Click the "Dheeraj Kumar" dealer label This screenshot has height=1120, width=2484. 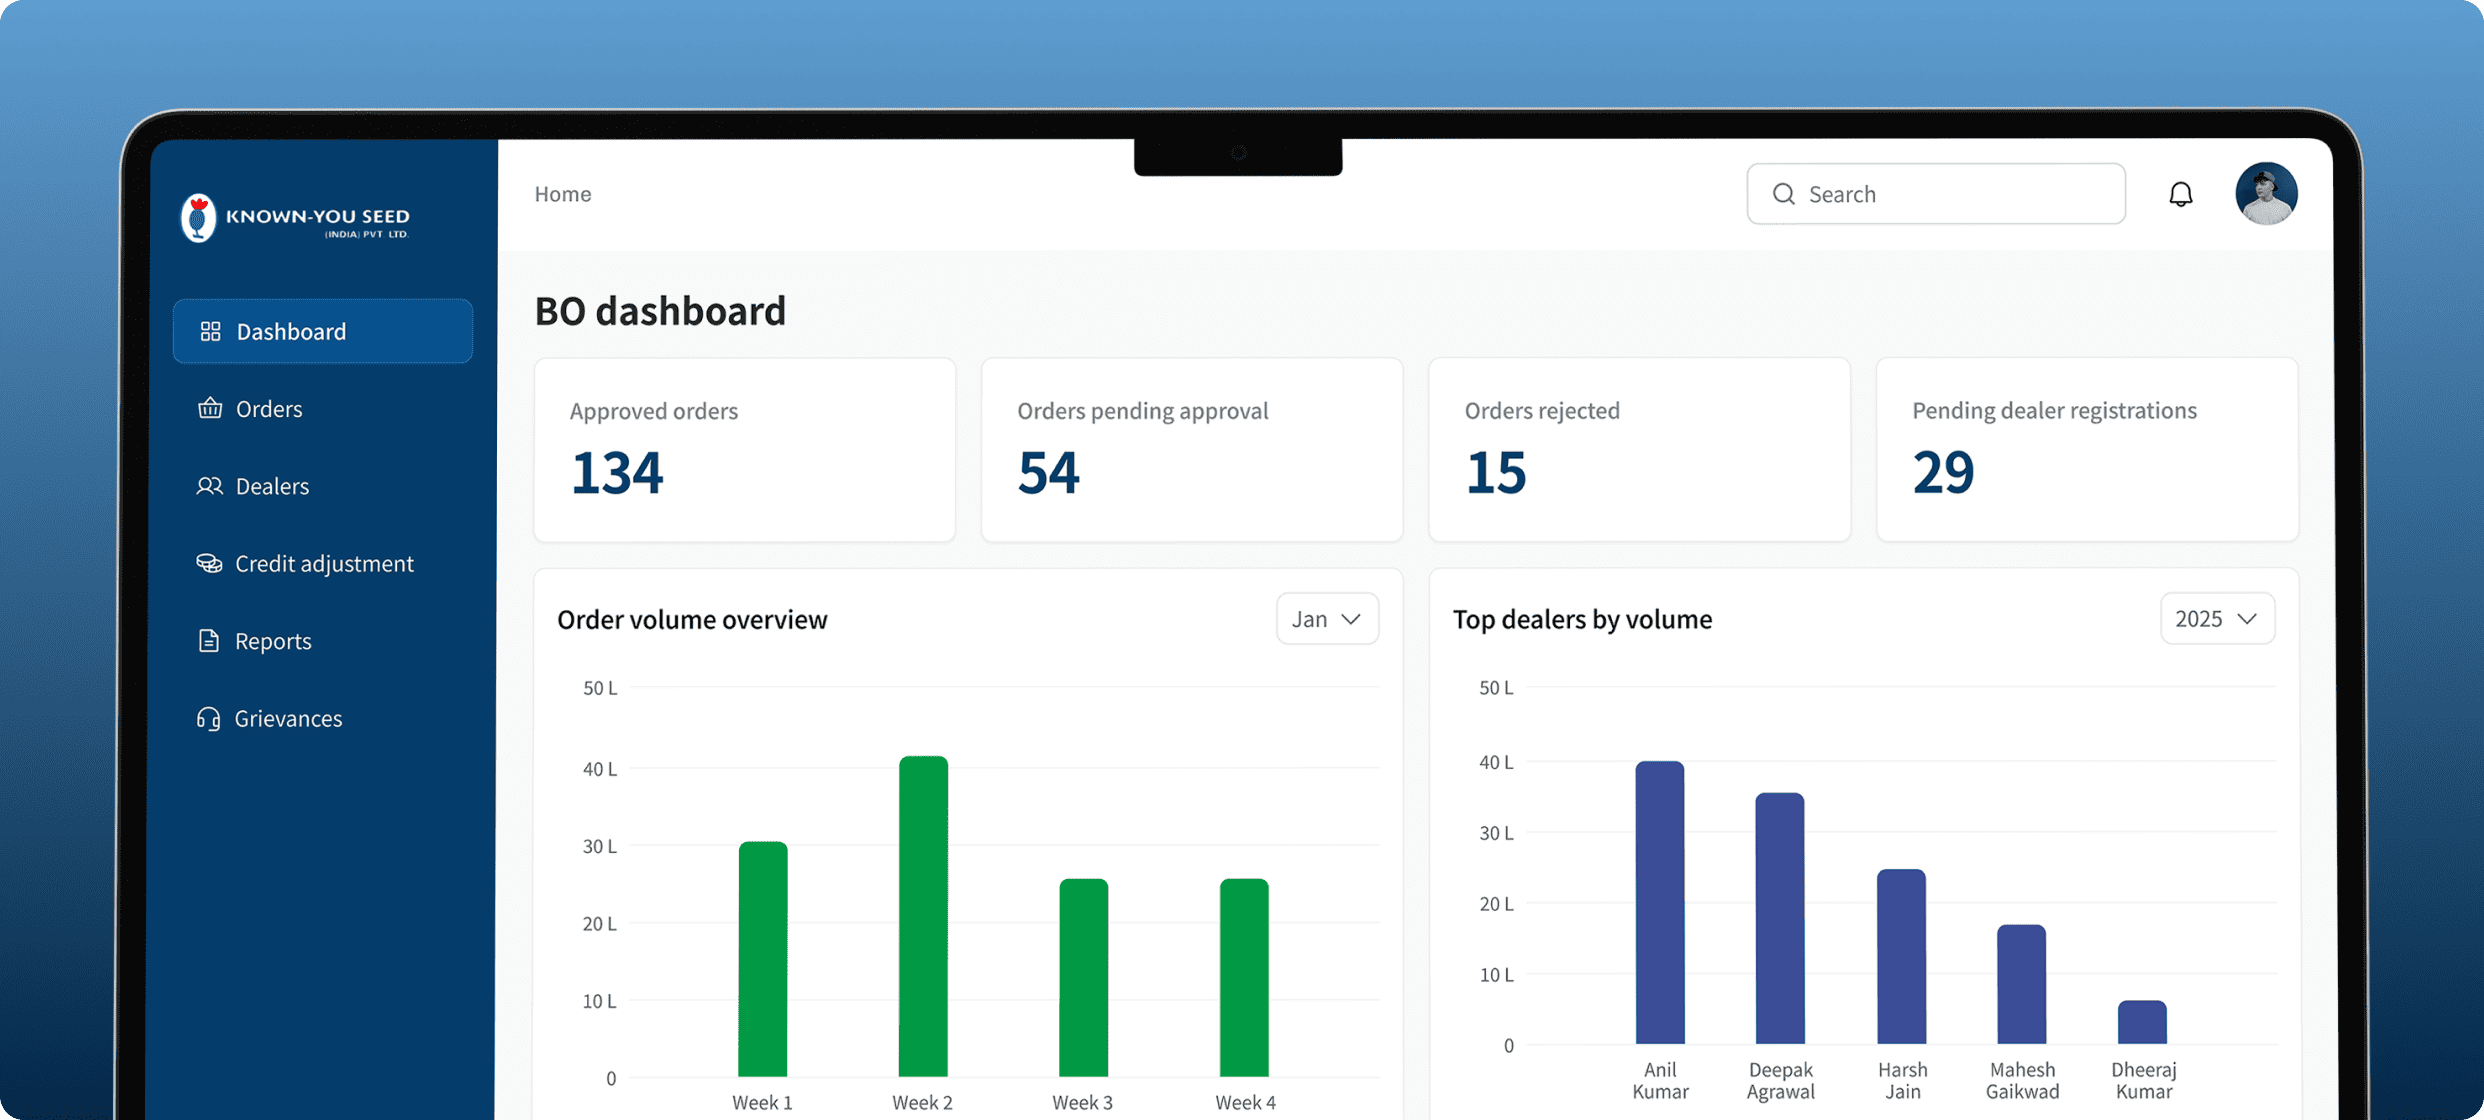tap(2144, 1081)
